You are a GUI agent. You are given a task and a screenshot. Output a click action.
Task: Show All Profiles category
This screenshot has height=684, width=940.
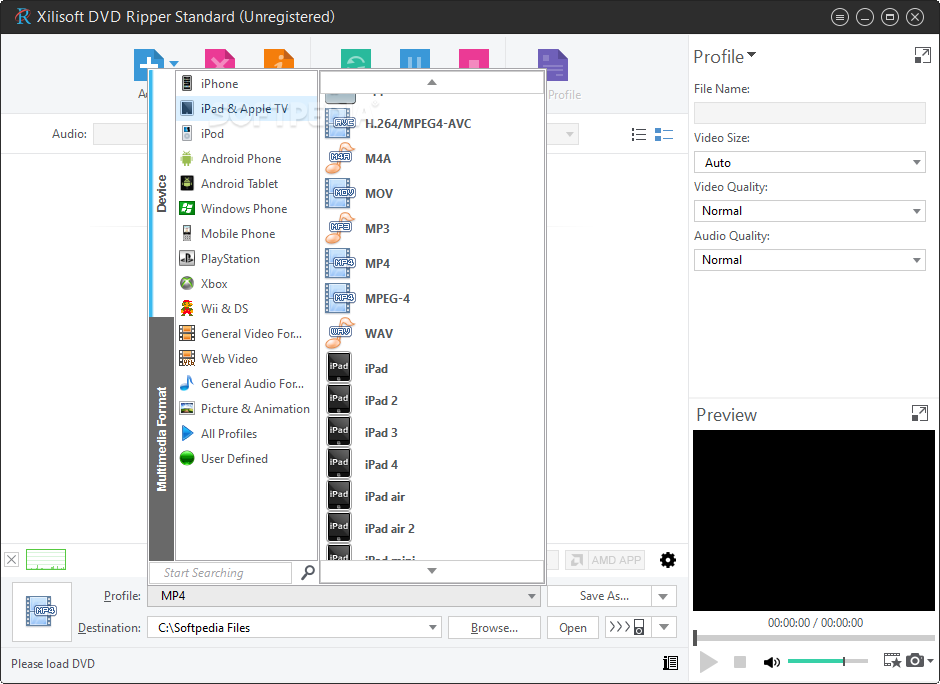pyautogui.click(x=246, y=434)
